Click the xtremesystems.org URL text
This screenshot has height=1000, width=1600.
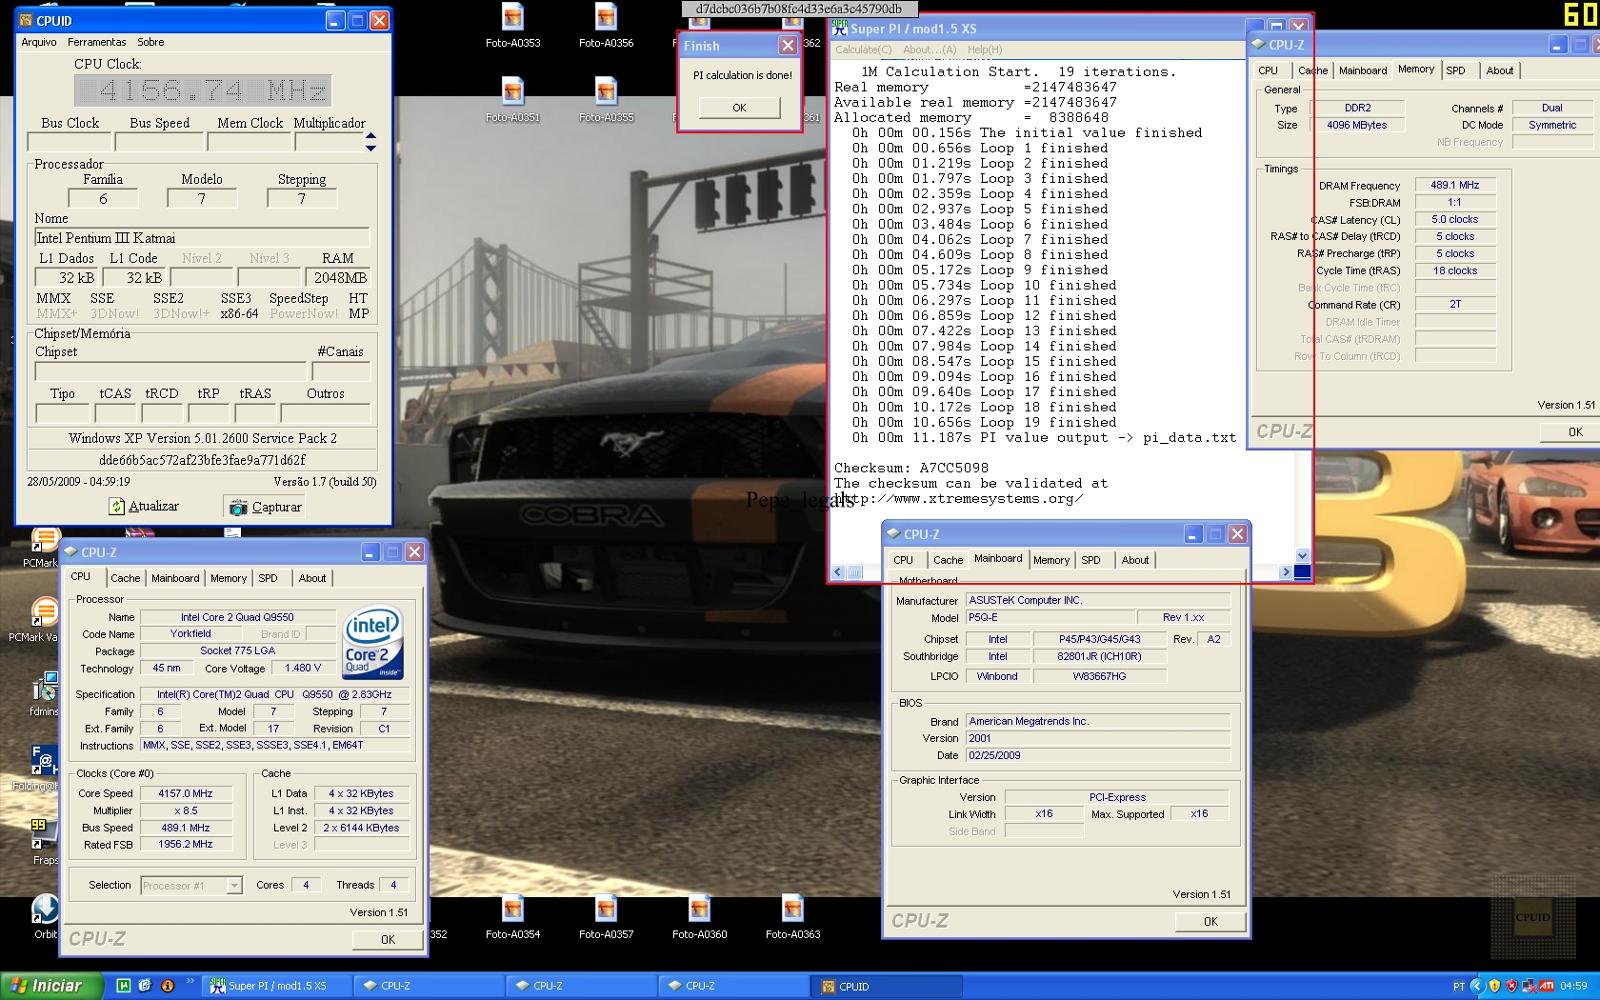pyautogui.click(x=960, y=499)
